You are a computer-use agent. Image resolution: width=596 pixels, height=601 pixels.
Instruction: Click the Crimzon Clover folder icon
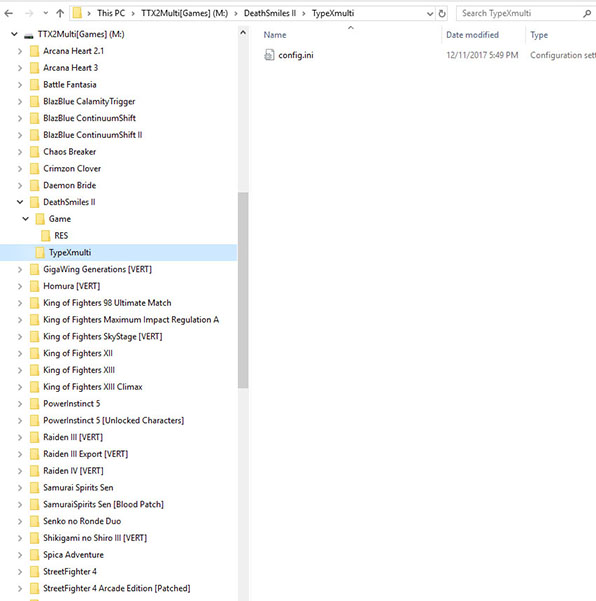click(34, 168)
